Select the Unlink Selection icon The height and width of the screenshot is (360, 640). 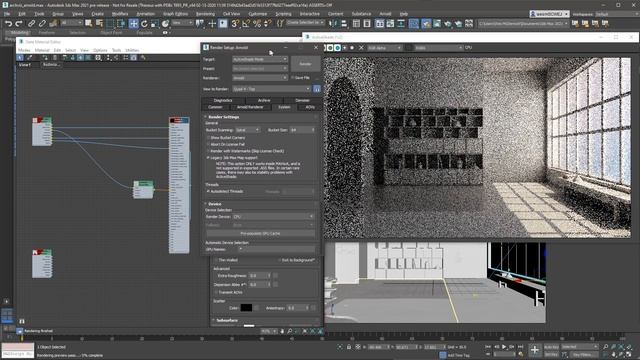coord(42,24)
